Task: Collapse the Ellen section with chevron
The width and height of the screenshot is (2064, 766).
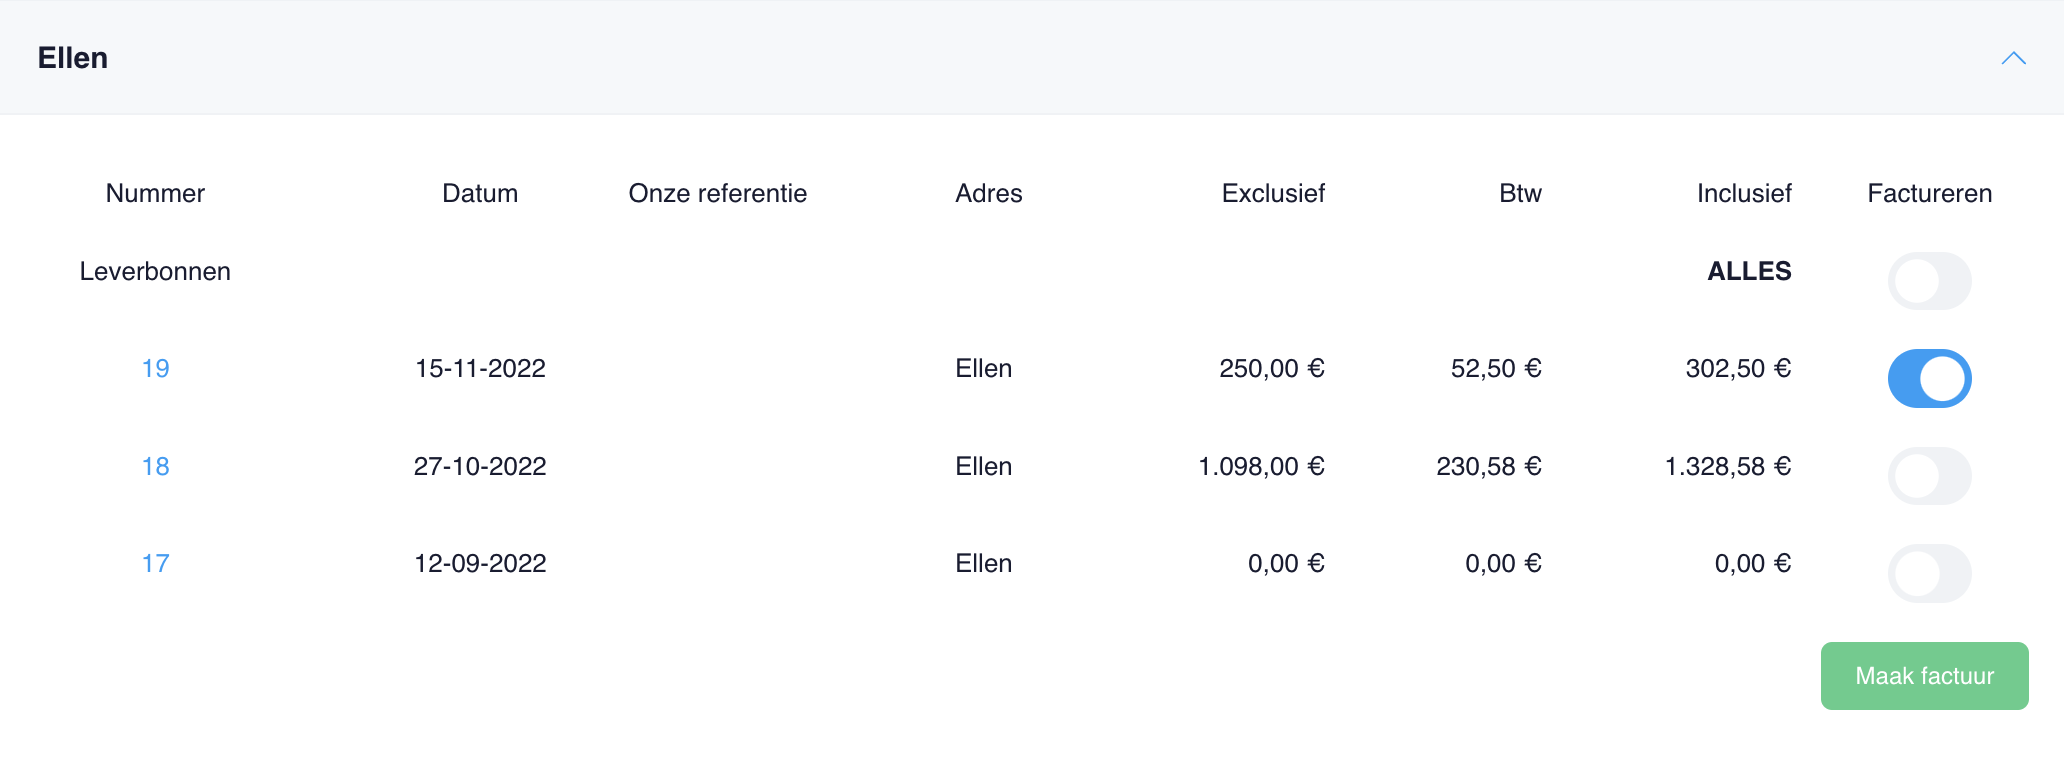Action: (x=2013, y=58)
